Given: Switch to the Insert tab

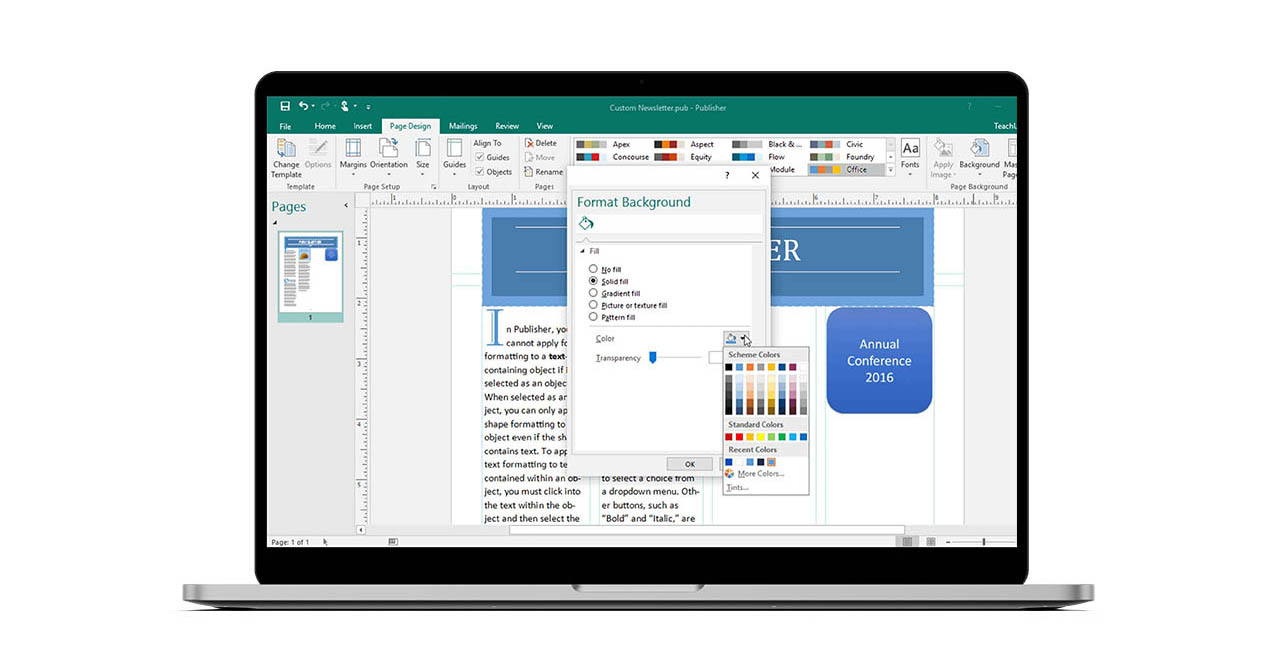Looking at the screenshot, I should [362, 126].
